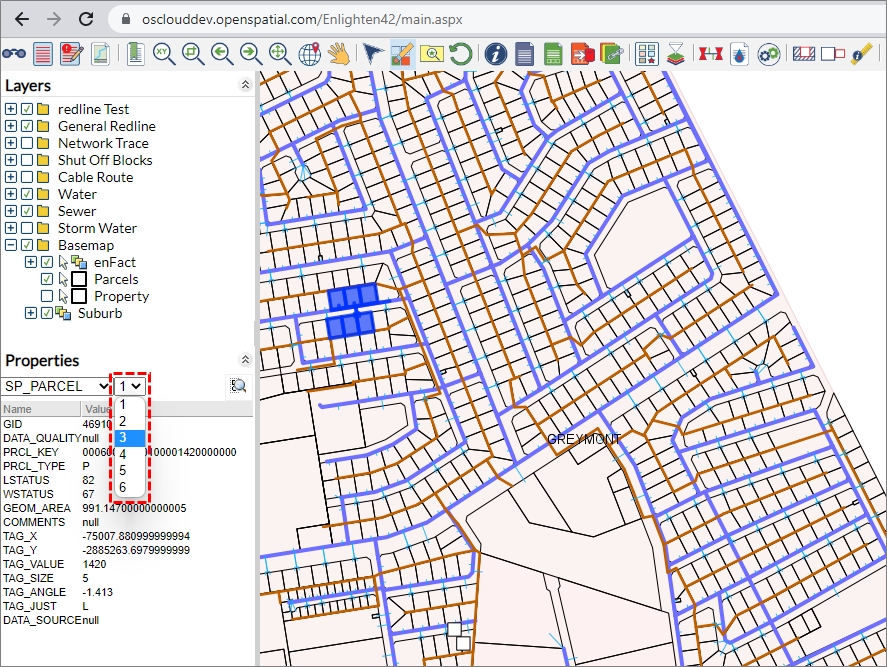Select the pan hand tool
887x667 pixels.
click(x=339, y=54)
